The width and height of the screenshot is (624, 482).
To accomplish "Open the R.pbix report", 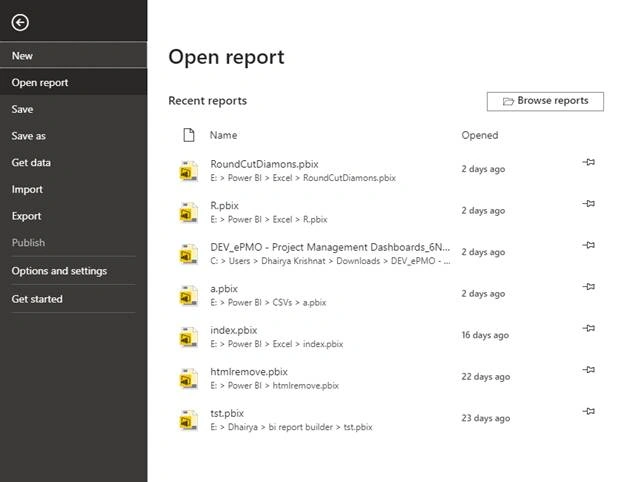I will [224, 206].
